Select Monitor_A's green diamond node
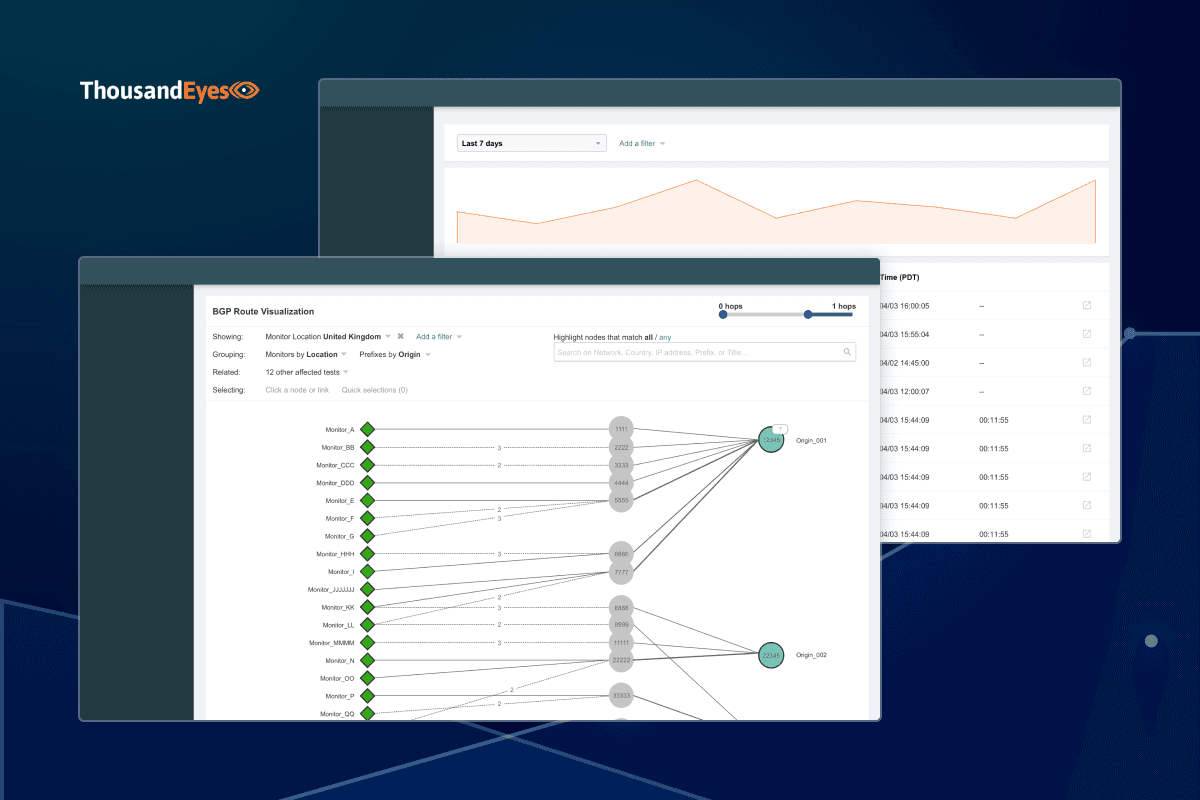 point(367,428)
